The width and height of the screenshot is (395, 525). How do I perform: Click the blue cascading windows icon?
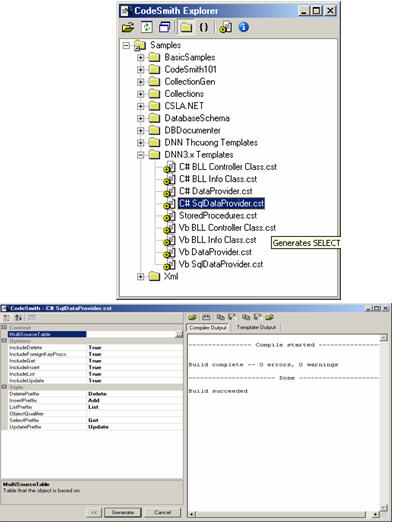[164, 27]
